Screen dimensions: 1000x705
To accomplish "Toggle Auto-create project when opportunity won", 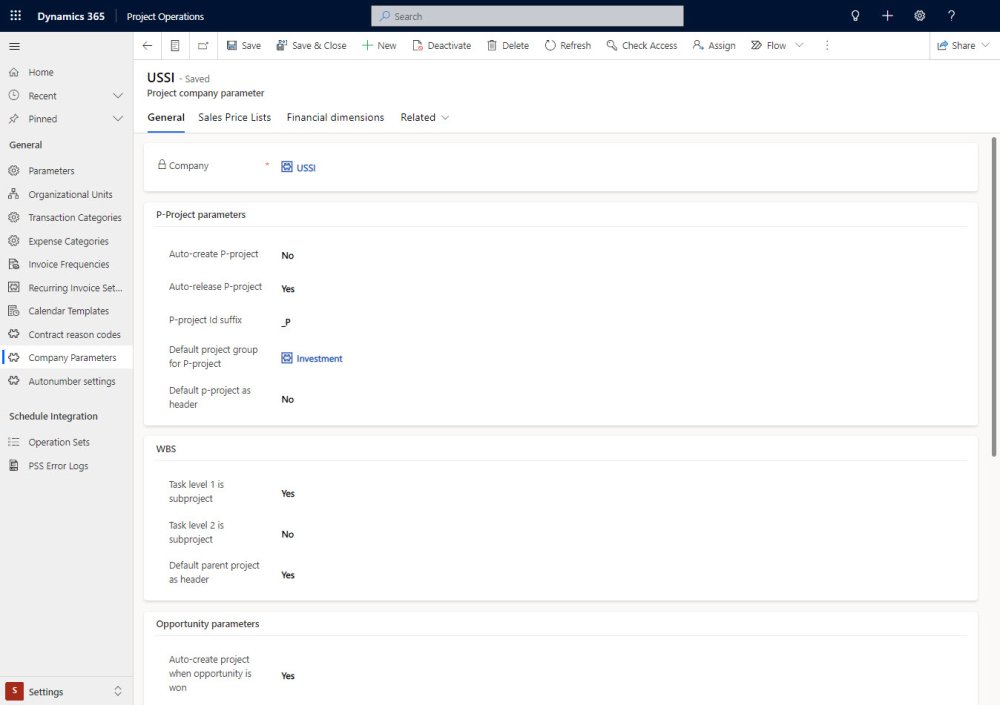I will (x=288, y=676).
